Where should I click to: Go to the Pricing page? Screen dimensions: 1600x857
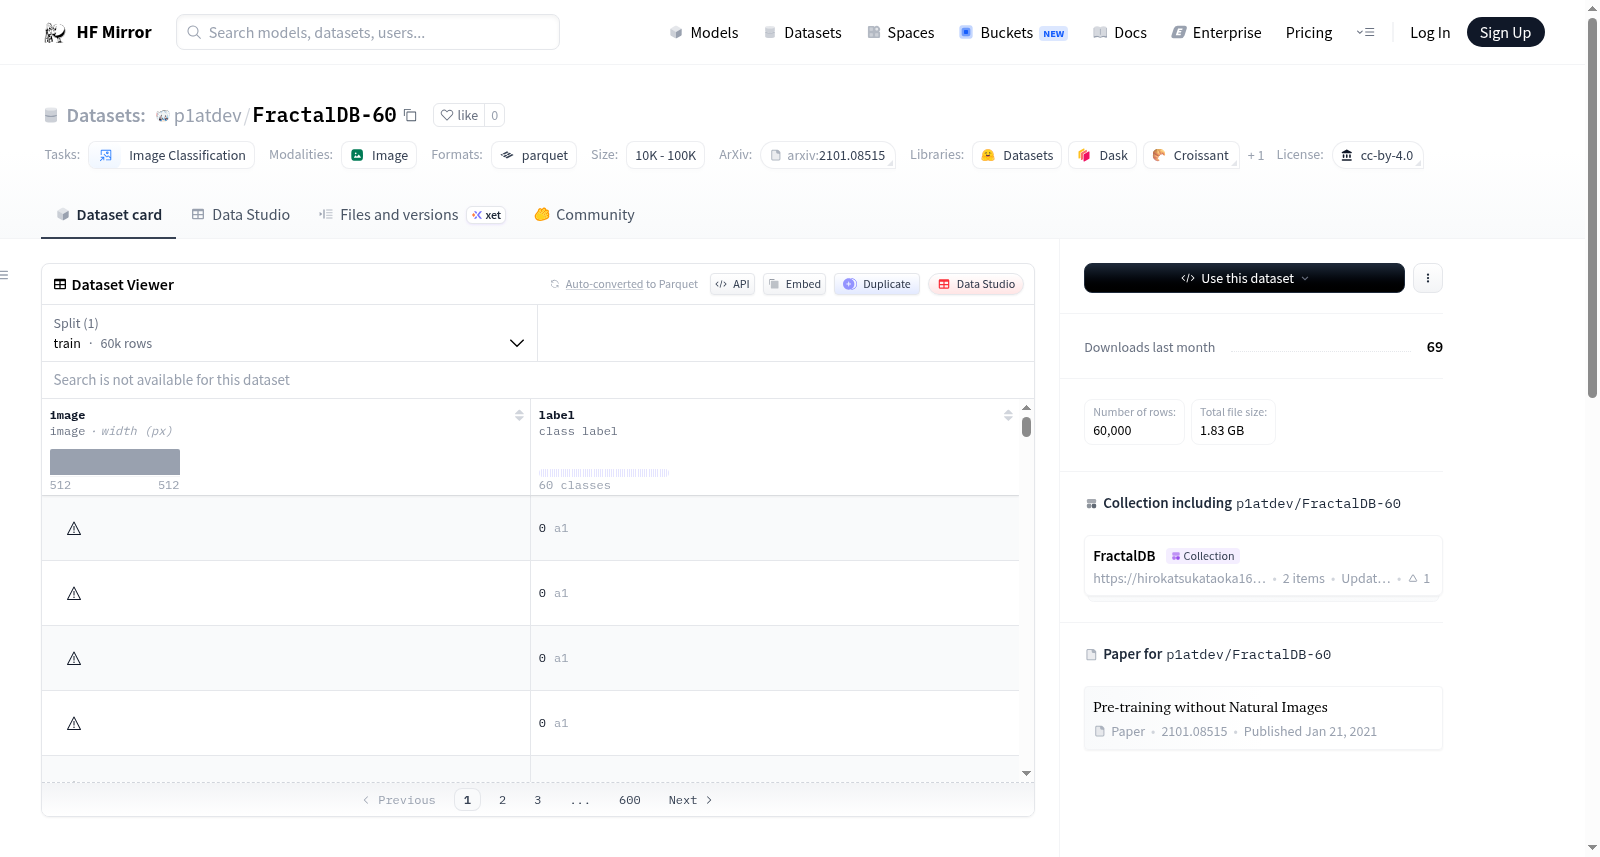click(x=1309, y=33)
